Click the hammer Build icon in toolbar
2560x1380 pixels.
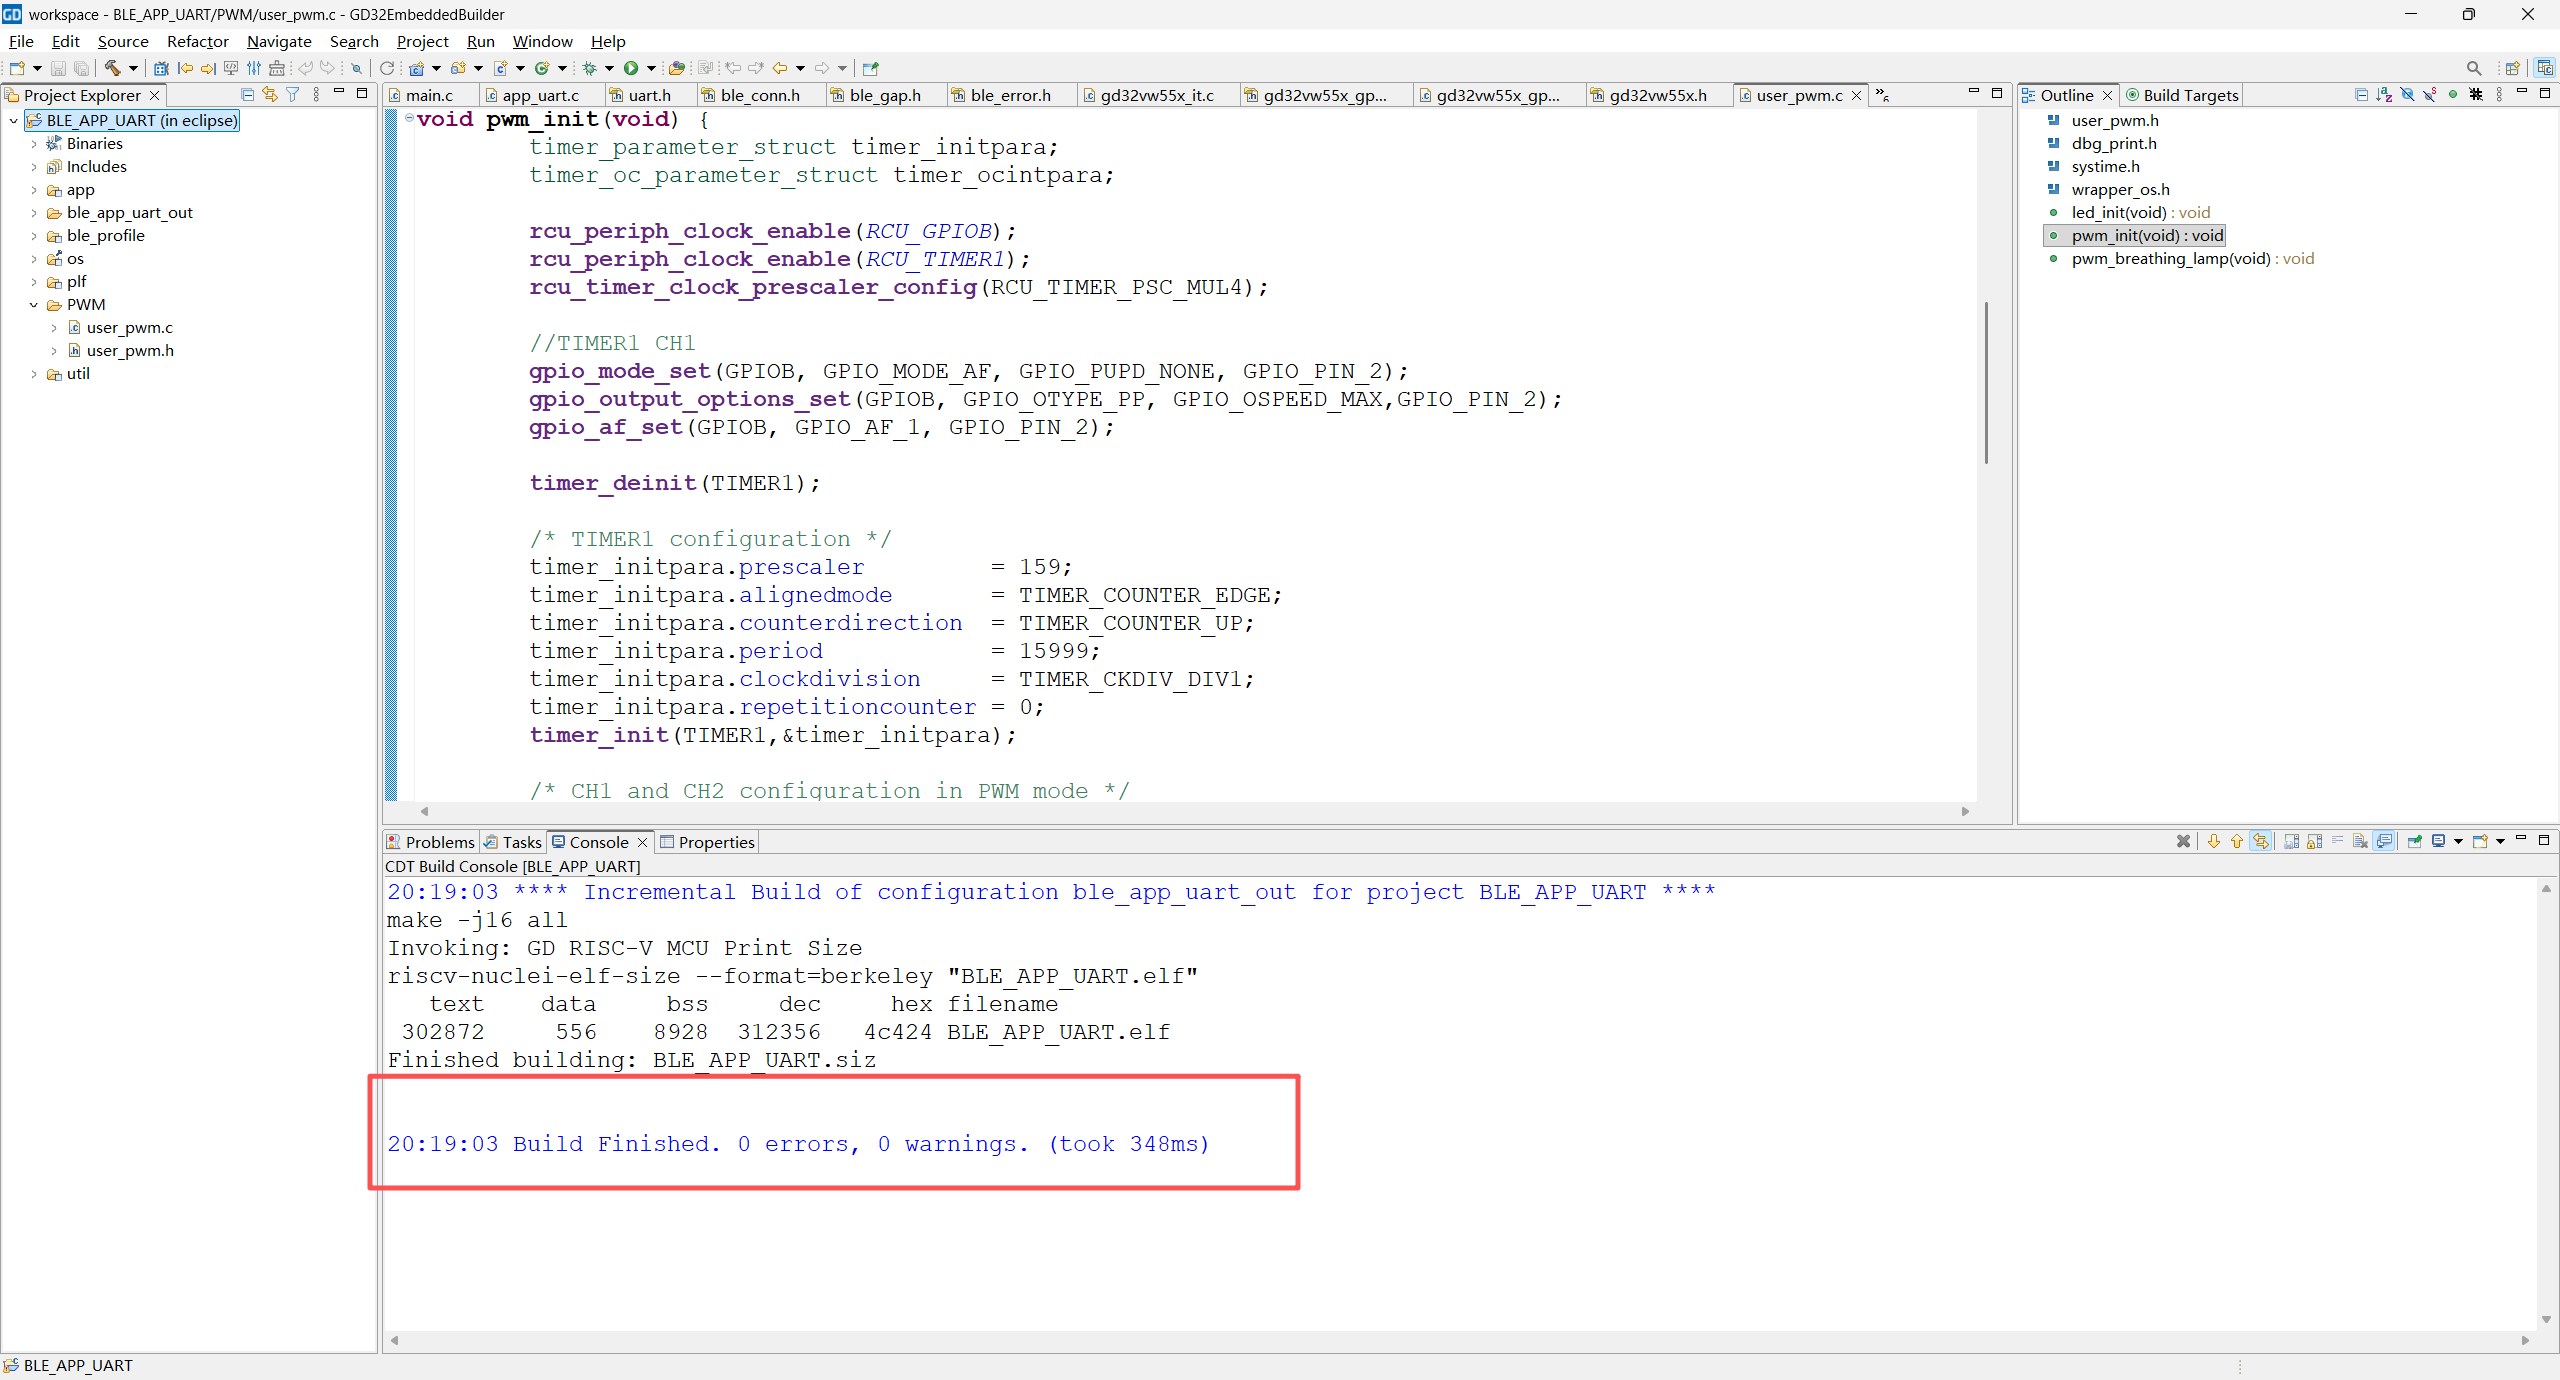112,68
